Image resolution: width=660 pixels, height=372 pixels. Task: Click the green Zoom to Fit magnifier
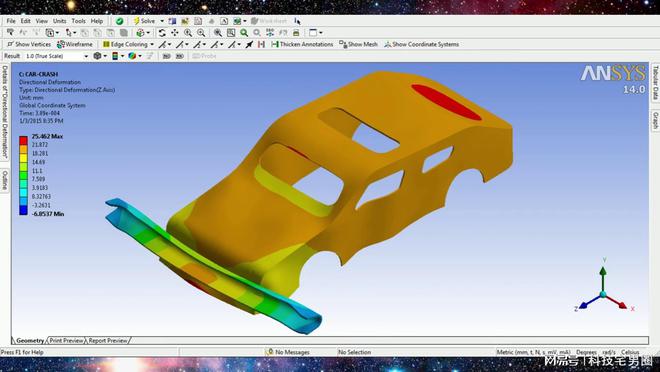(x=244, y=33)
